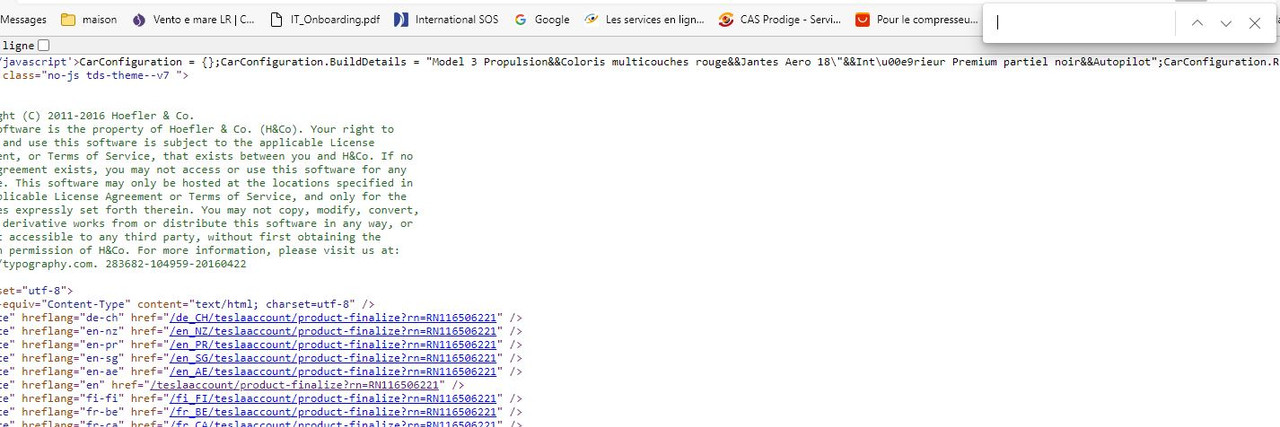Open the fr_BE product-finalize link
This screenshot has width=1280, height=427.
point(335,412)
